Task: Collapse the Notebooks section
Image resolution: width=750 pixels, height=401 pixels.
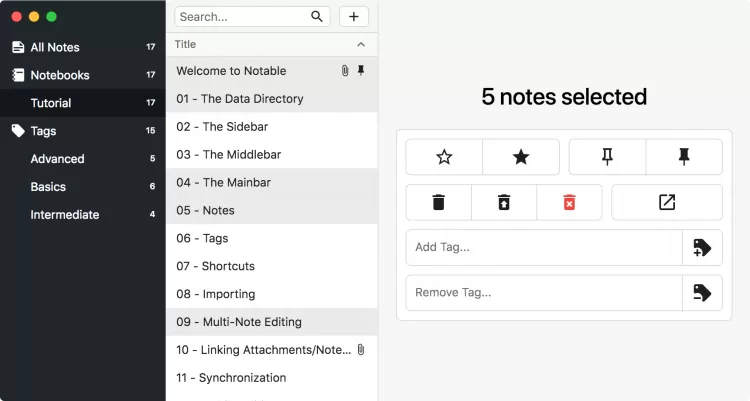Action: click(59, 75)
